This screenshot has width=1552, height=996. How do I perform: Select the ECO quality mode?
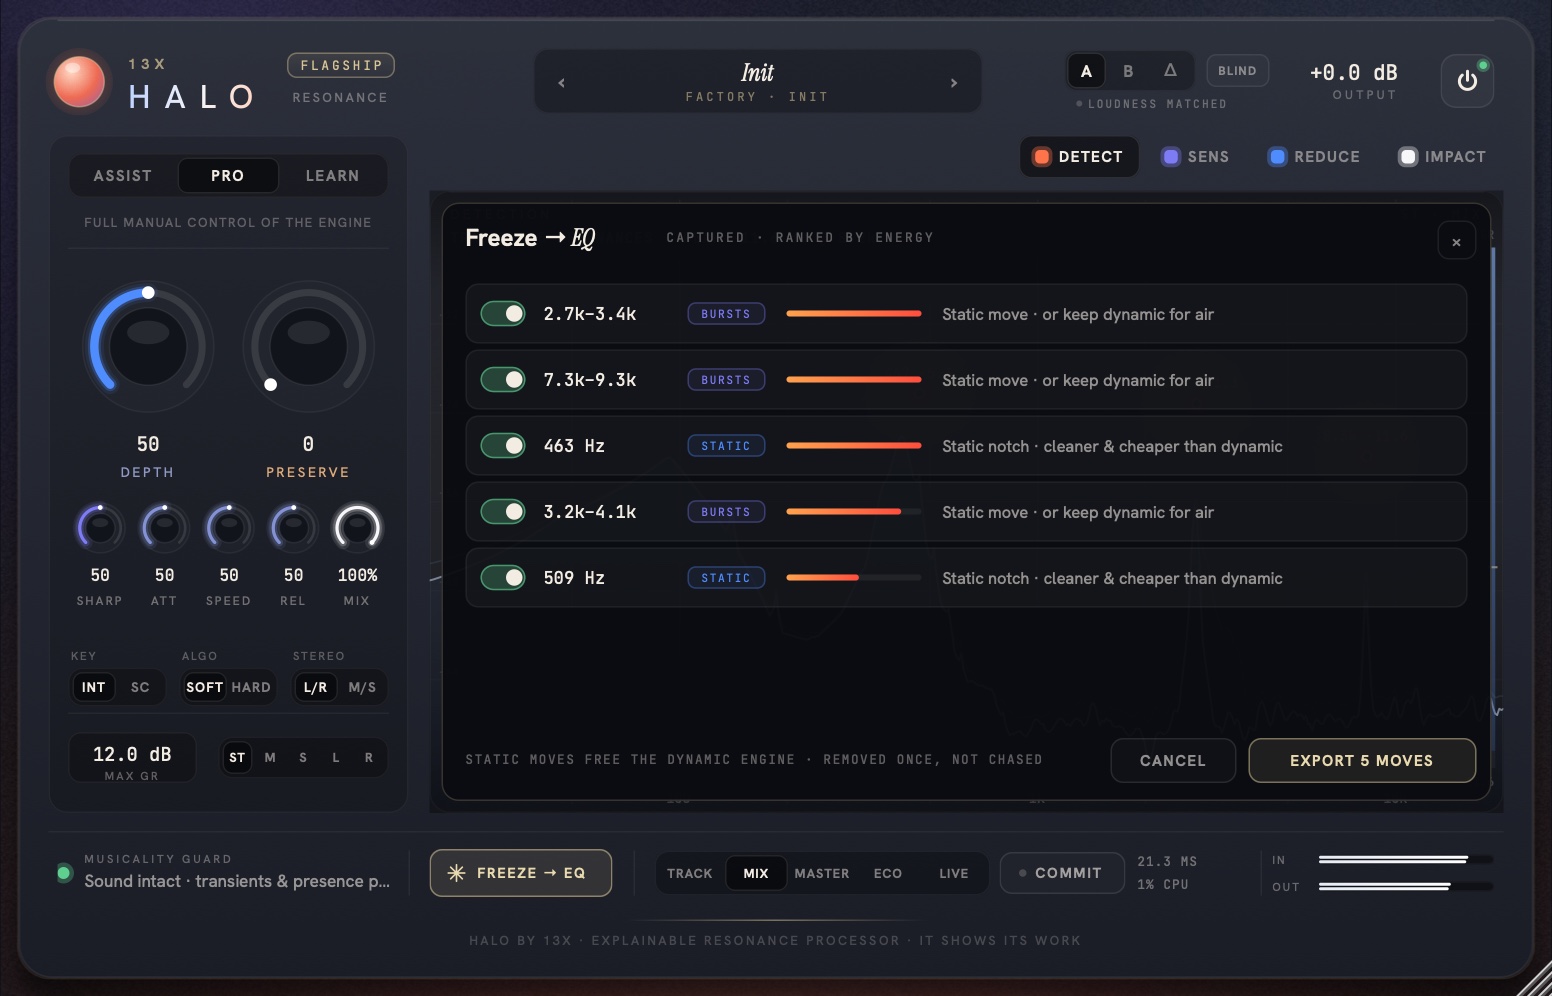[888, 873]
